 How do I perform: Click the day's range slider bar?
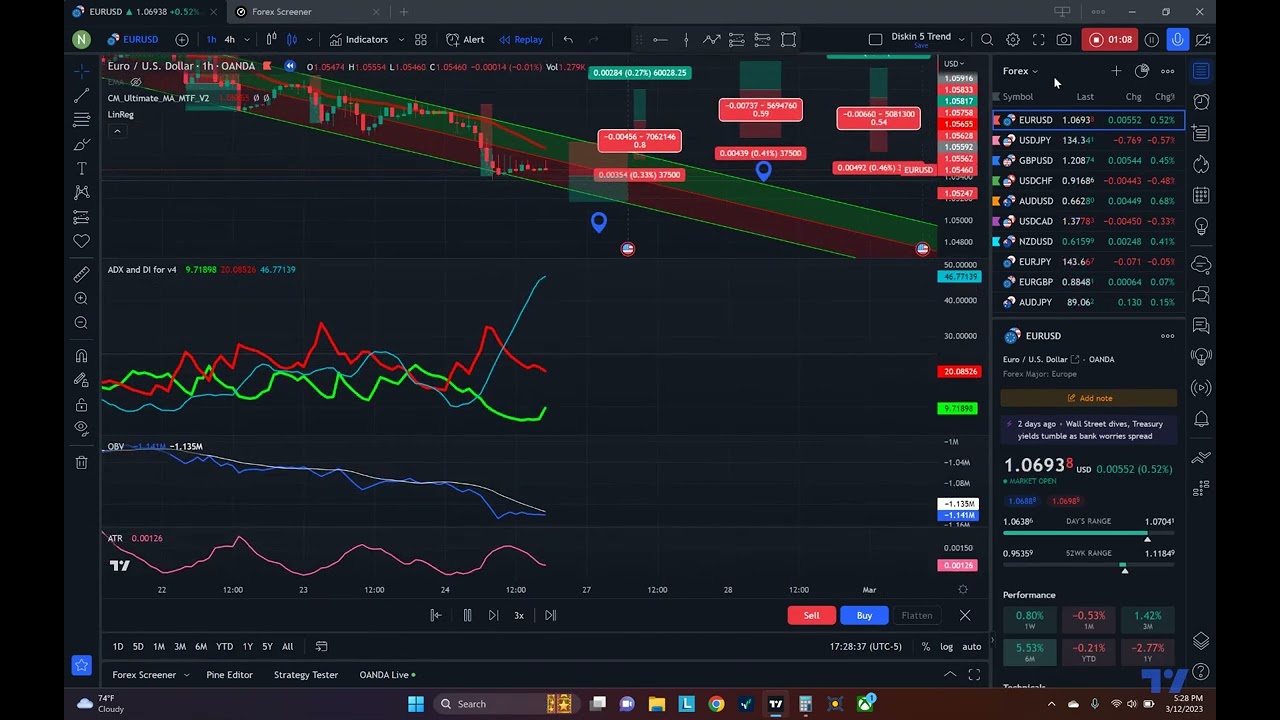[1089, 534]
